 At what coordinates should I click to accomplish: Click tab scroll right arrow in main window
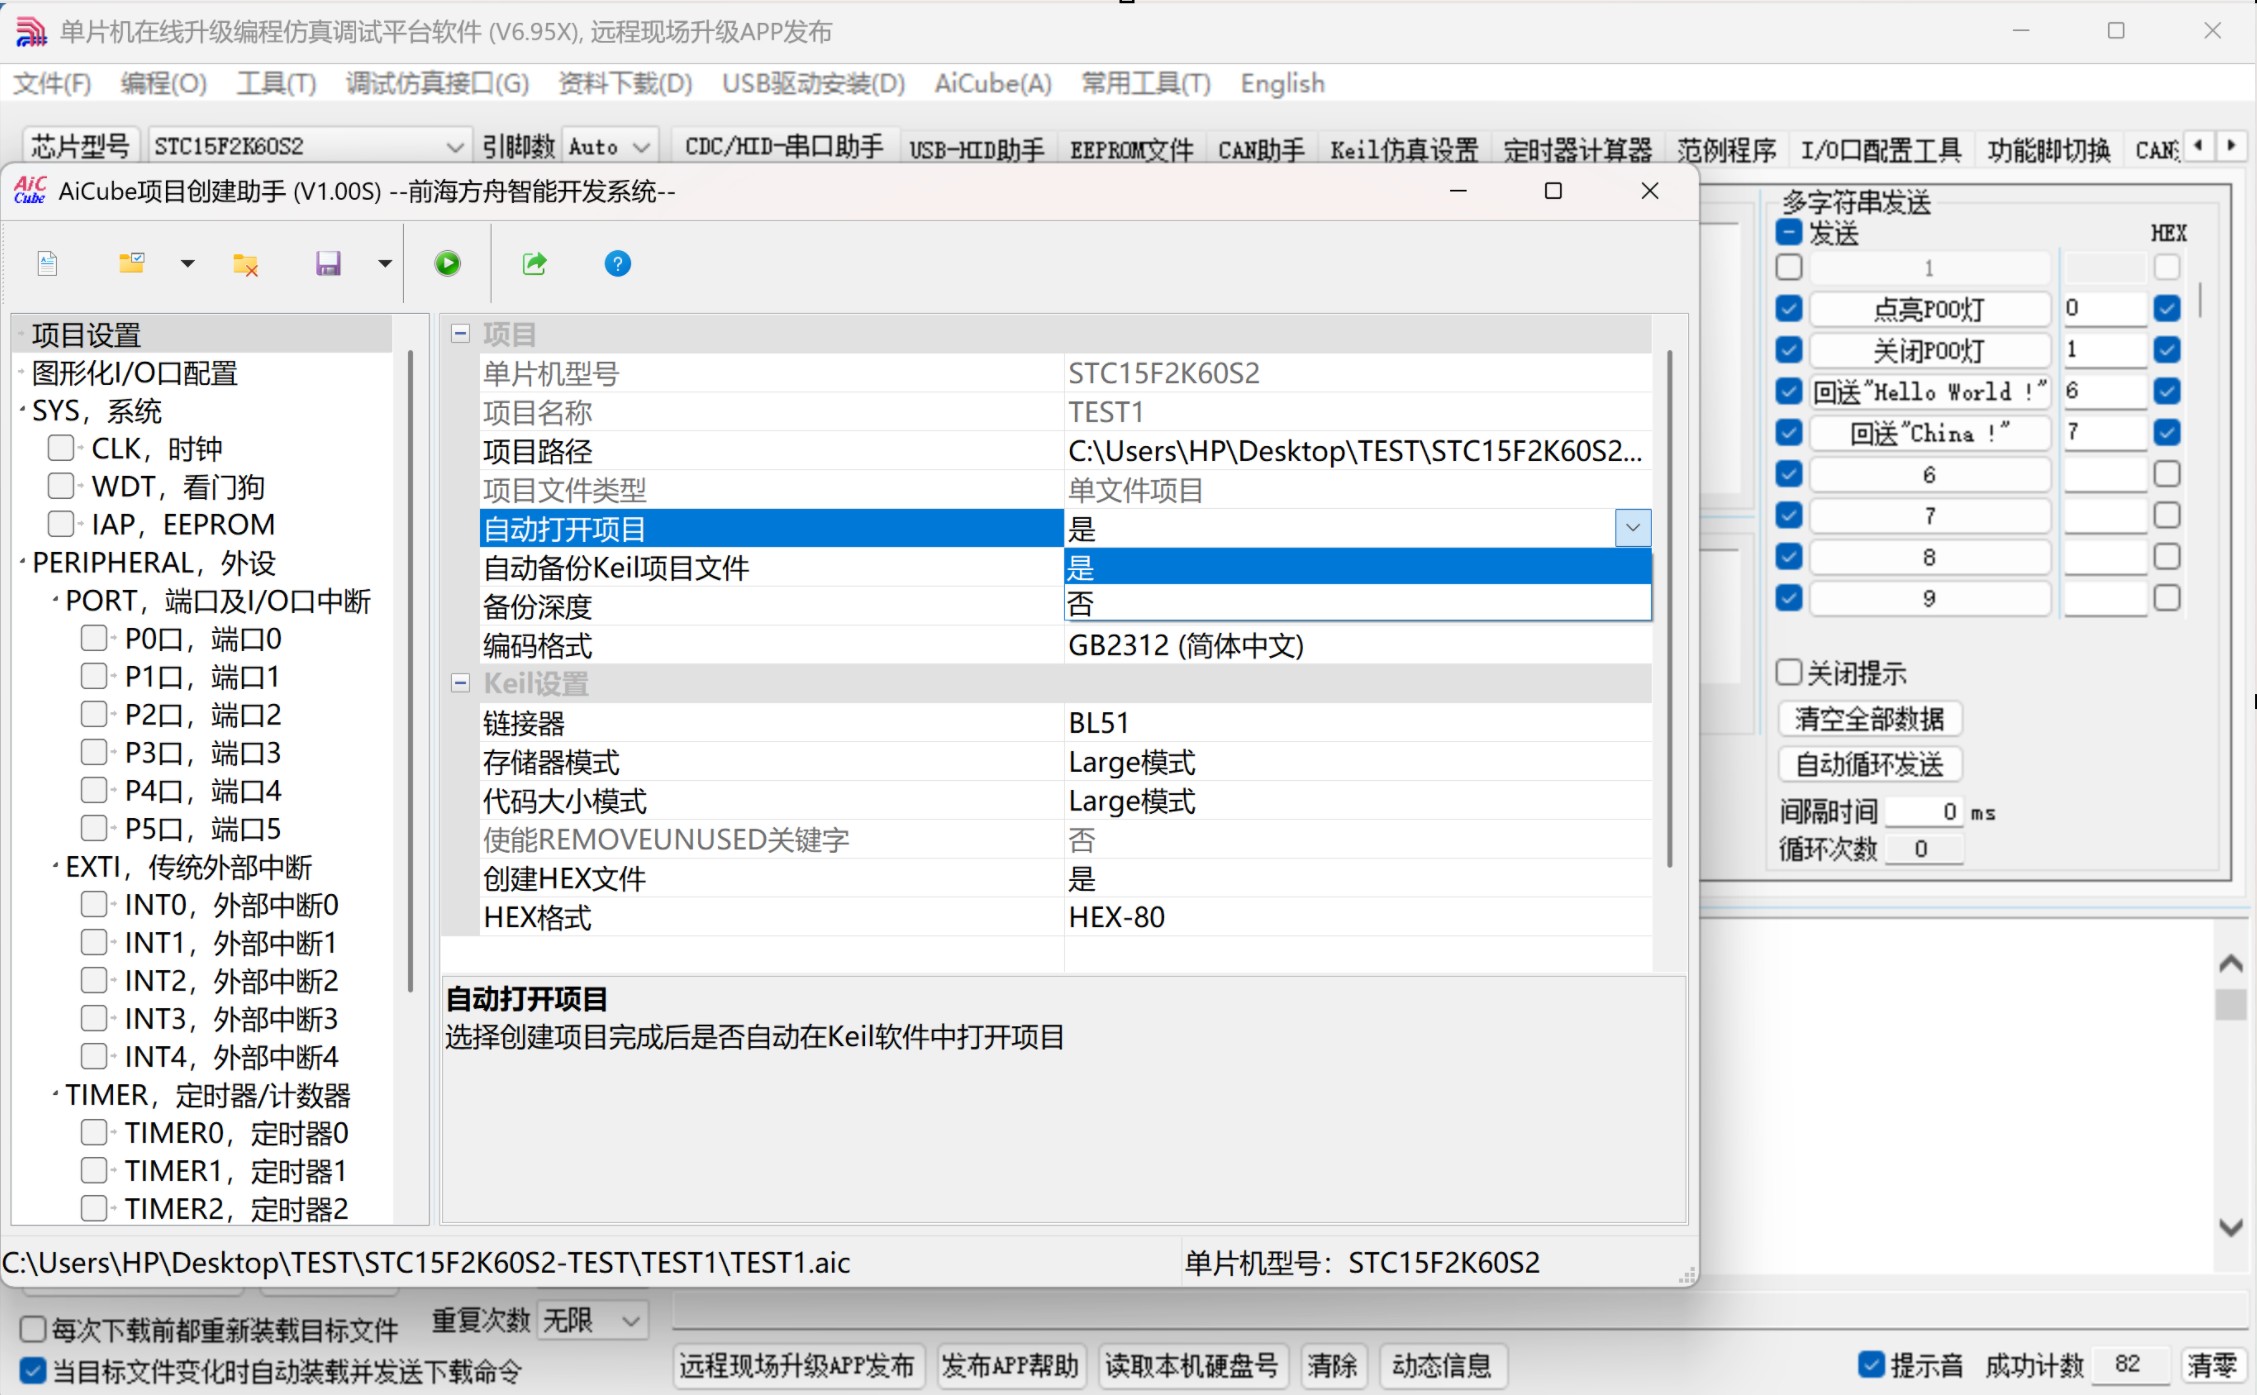tap(2232, 146)
